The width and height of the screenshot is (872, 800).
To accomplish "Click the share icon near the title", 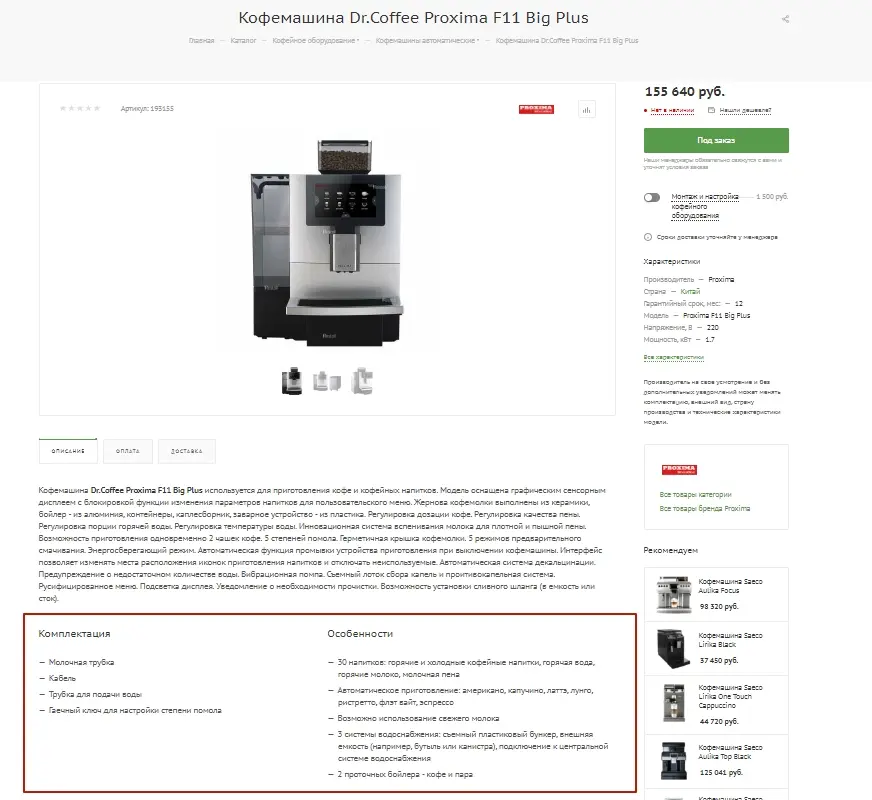I will [785, 19].
